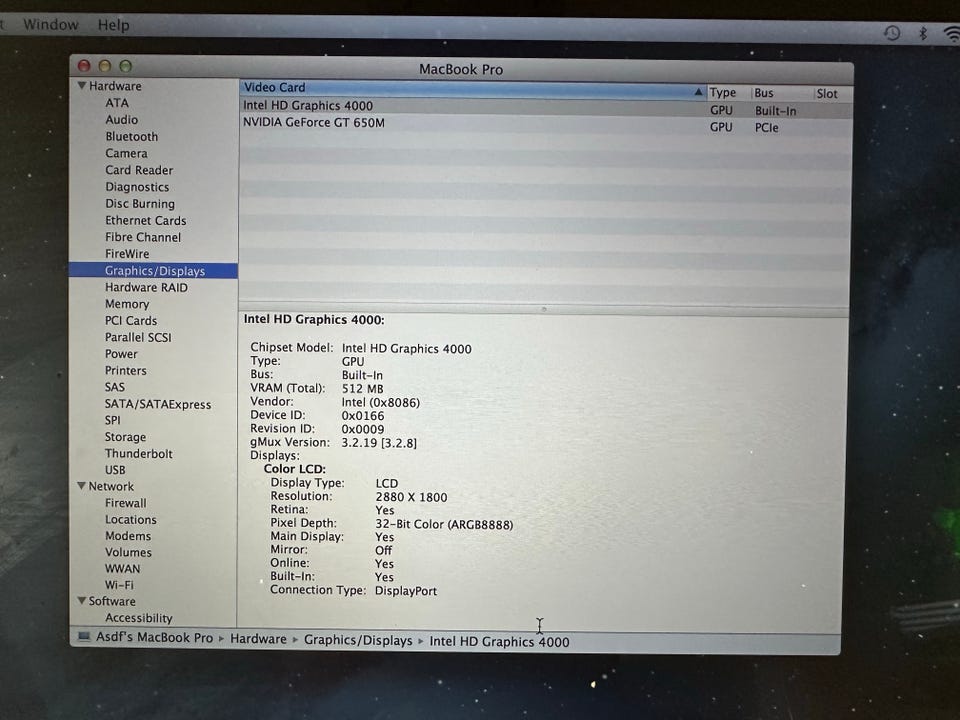
Task: Click the split pane divider handle
Action: click(544, 309)
